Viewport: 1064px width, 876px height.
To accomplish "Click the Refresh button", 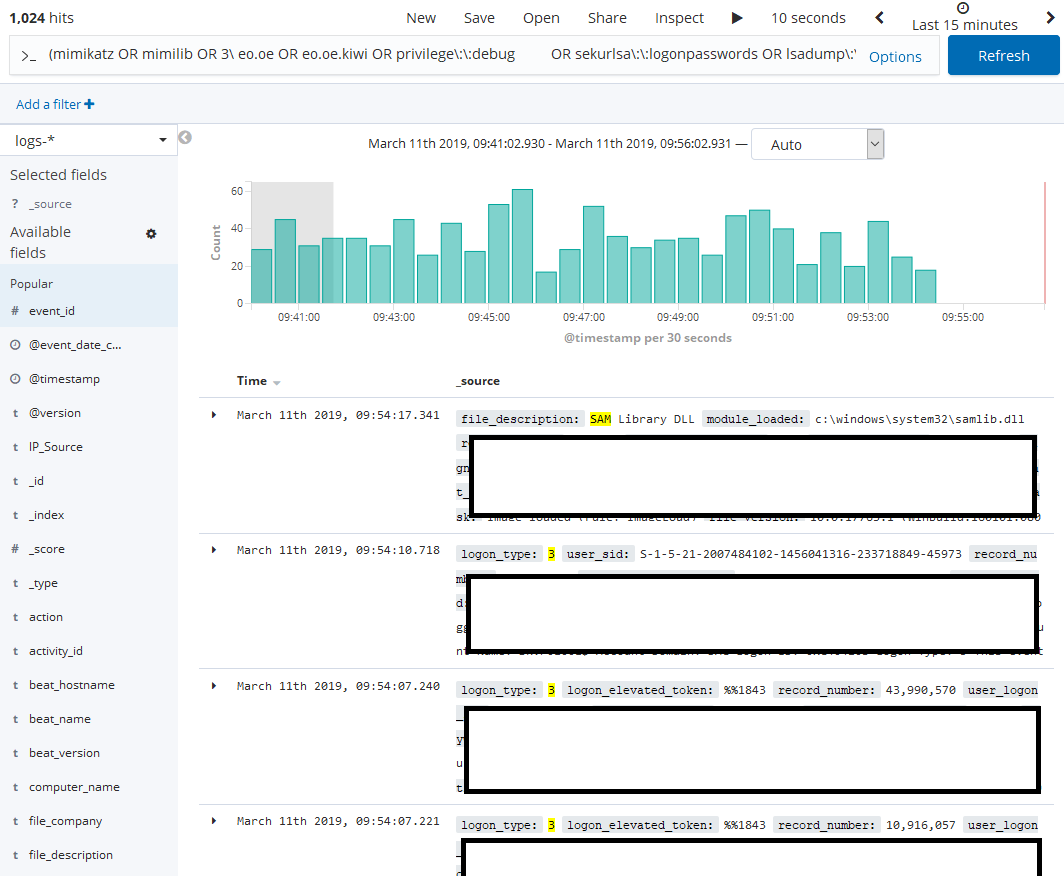I will coord(1003,55).
